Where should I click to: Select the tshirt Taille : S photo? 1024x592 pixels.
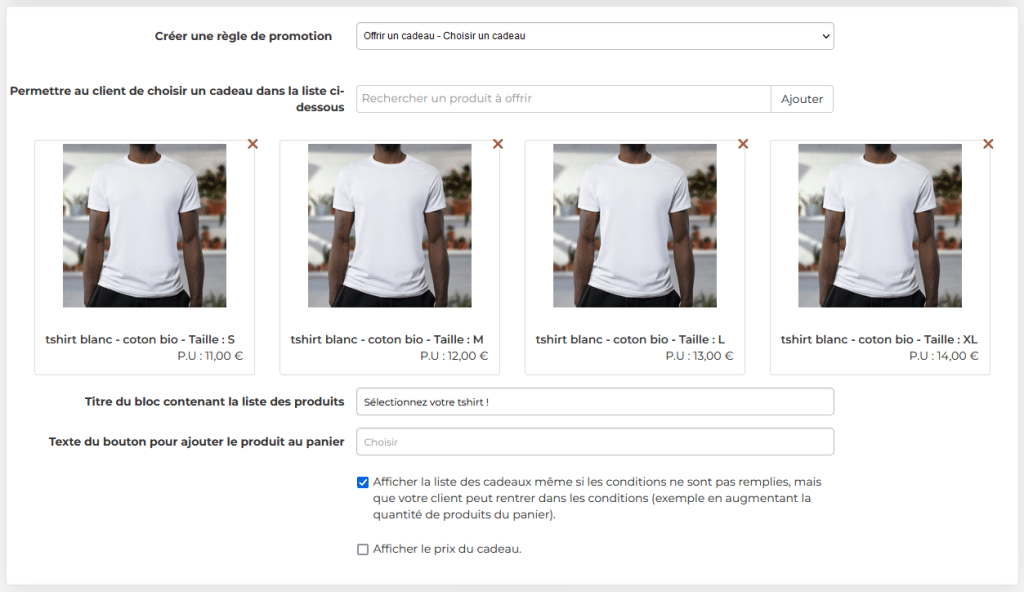(x=144, y=225)
